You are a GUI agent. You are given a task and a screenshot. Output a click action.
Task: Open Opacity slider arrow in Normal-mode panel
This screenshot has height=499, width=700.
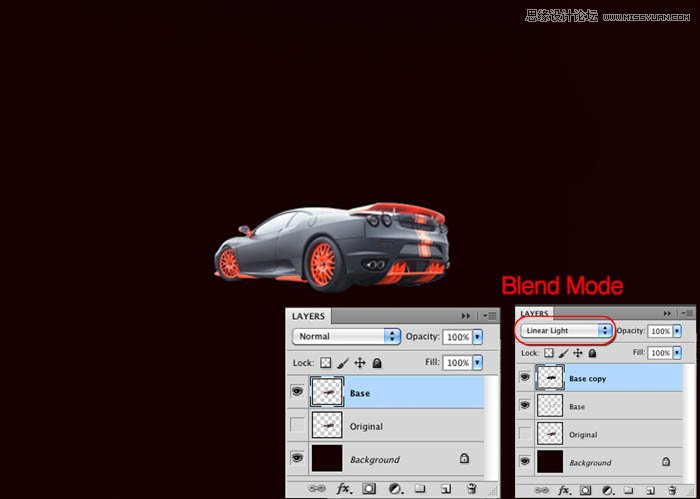(478, 337)
